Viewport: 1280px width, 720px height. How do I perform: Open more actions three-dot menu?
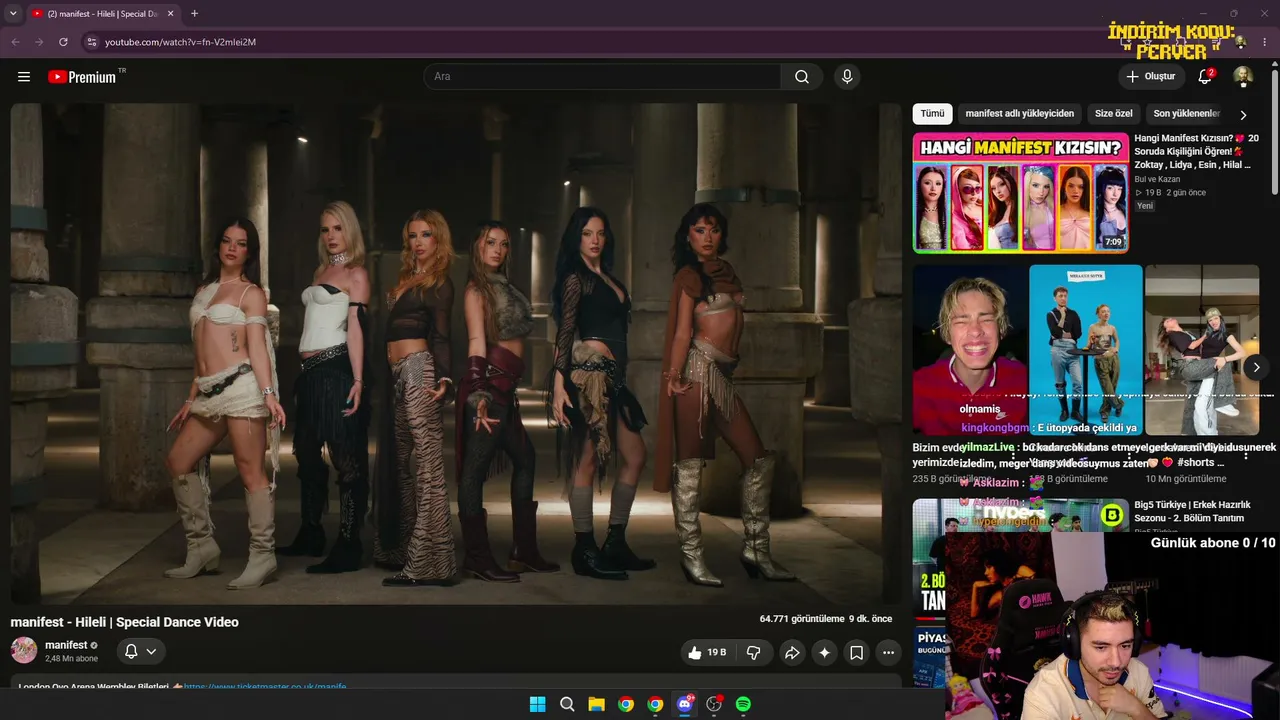click(888, 653)
